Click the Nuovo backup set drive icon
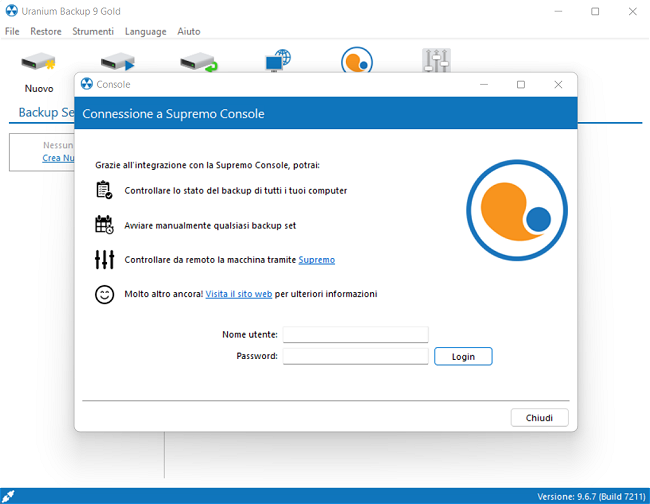Viewport: 650px width, 504px height. [39, 63]
